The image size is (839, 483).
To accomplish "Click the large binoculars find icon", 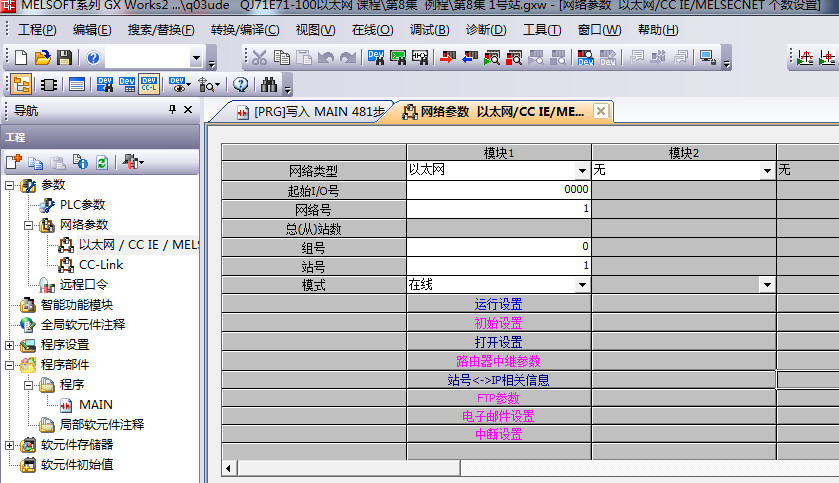I will click(x=269, y=85).
